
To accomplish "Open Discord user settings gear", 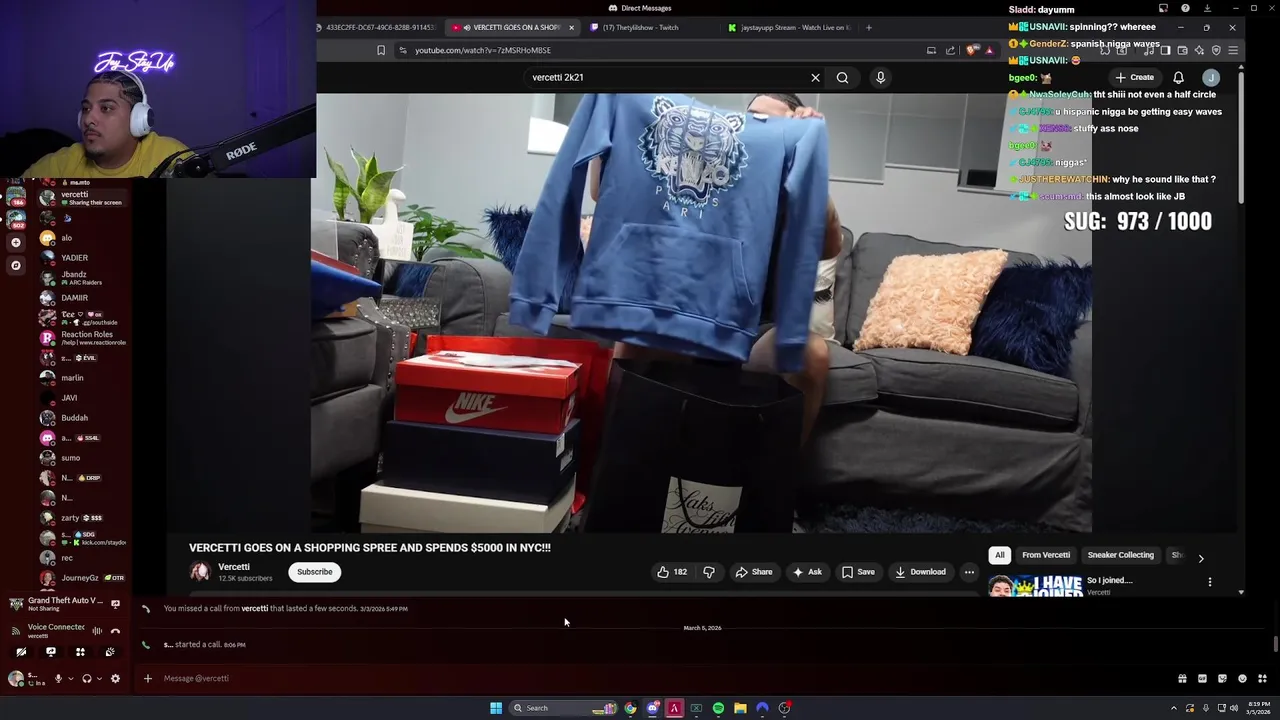I will (115, 678).
